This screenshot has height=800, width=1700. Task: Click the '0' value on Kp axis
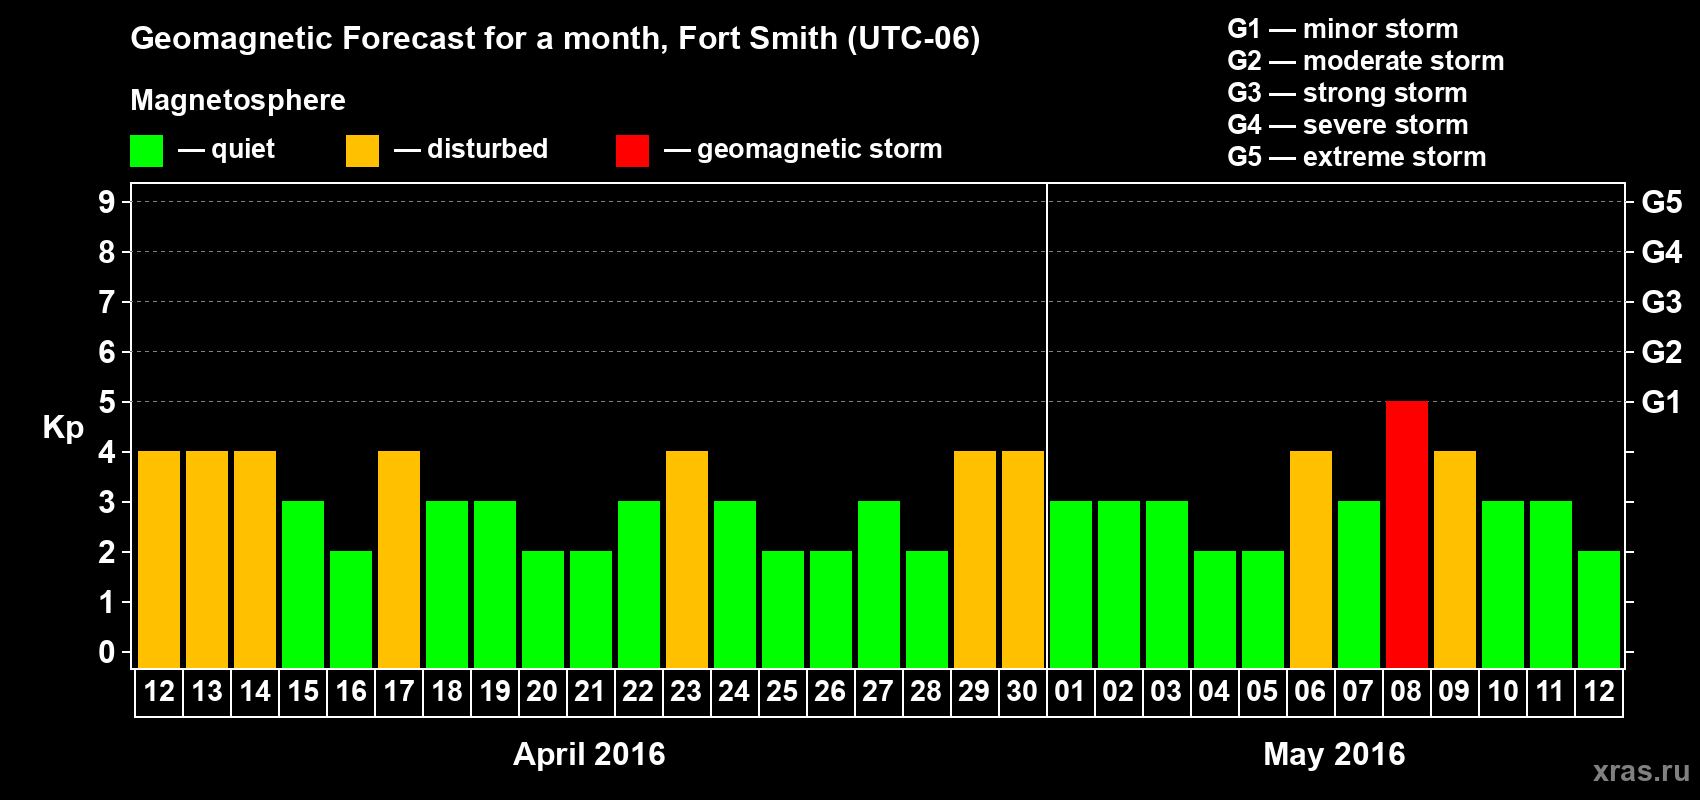click(107, 652)
